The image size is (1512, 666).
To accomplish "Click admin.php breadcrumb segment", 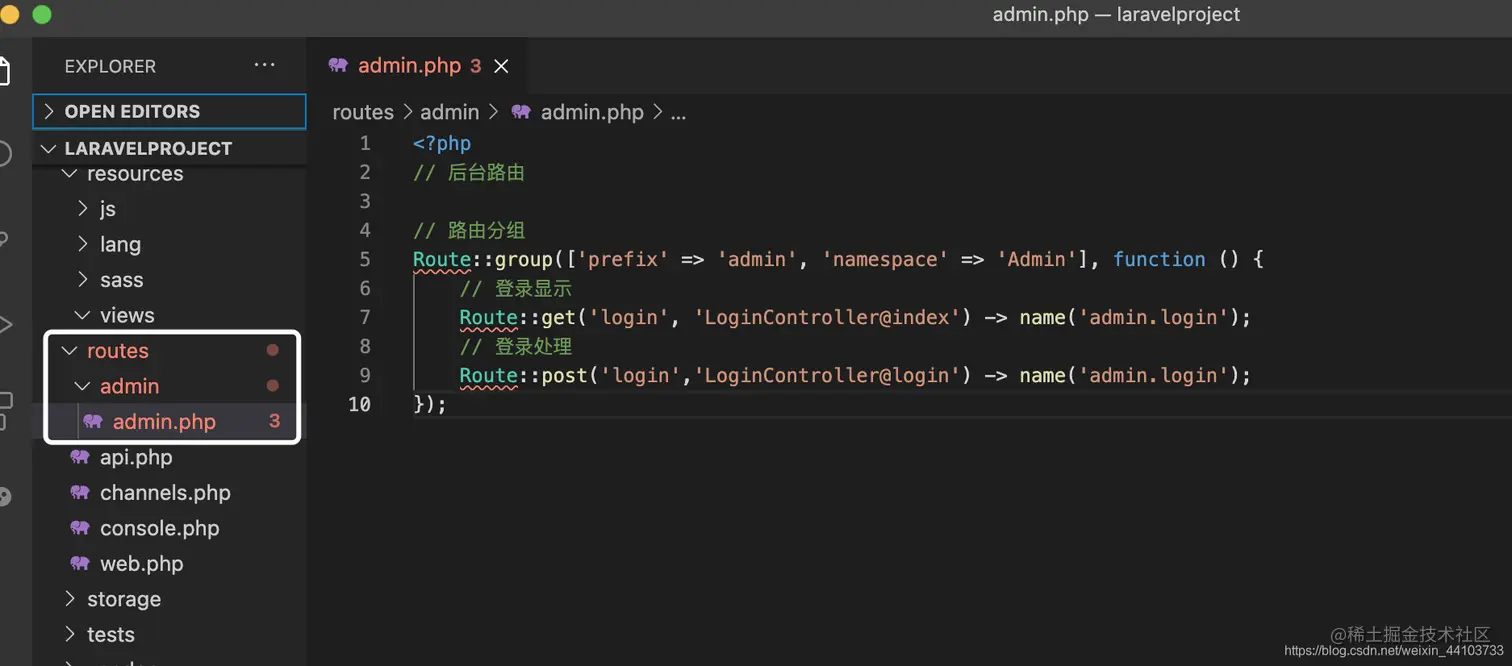I will click(592, 112).
